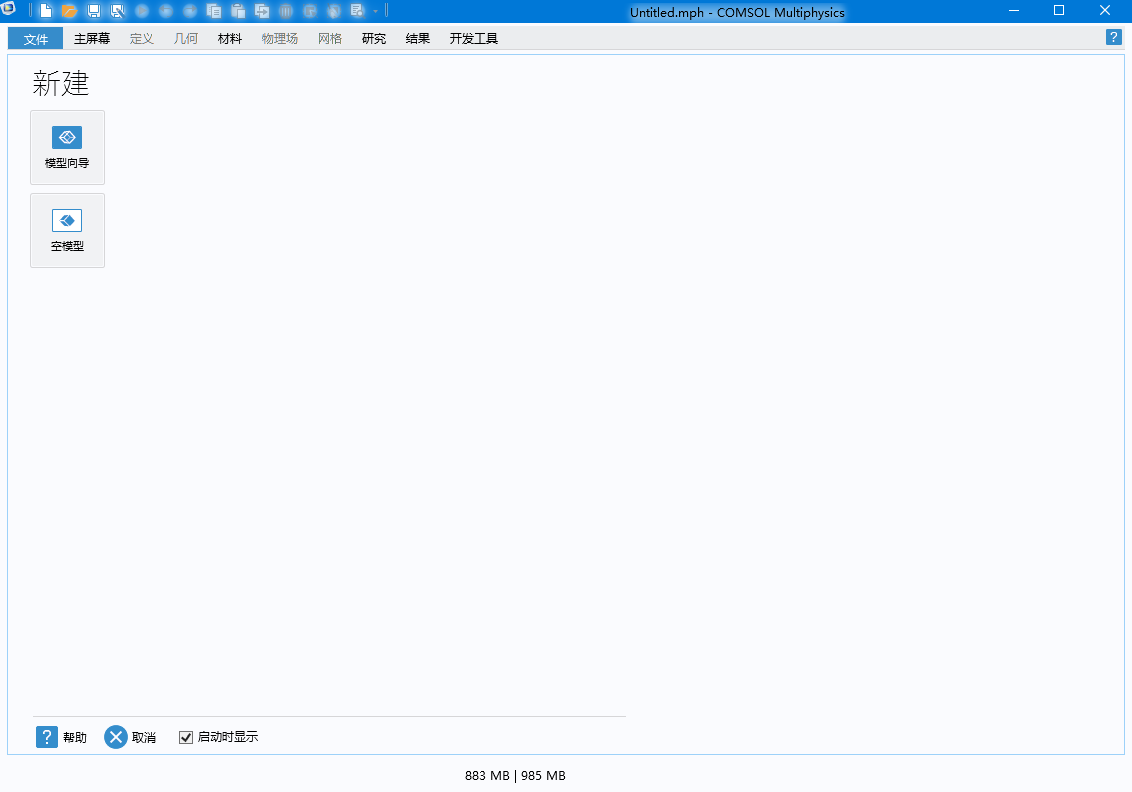Open the 文件 menu
This screenshot has width=1132, height=792.
pyautogui.click(x=35, y=38)
